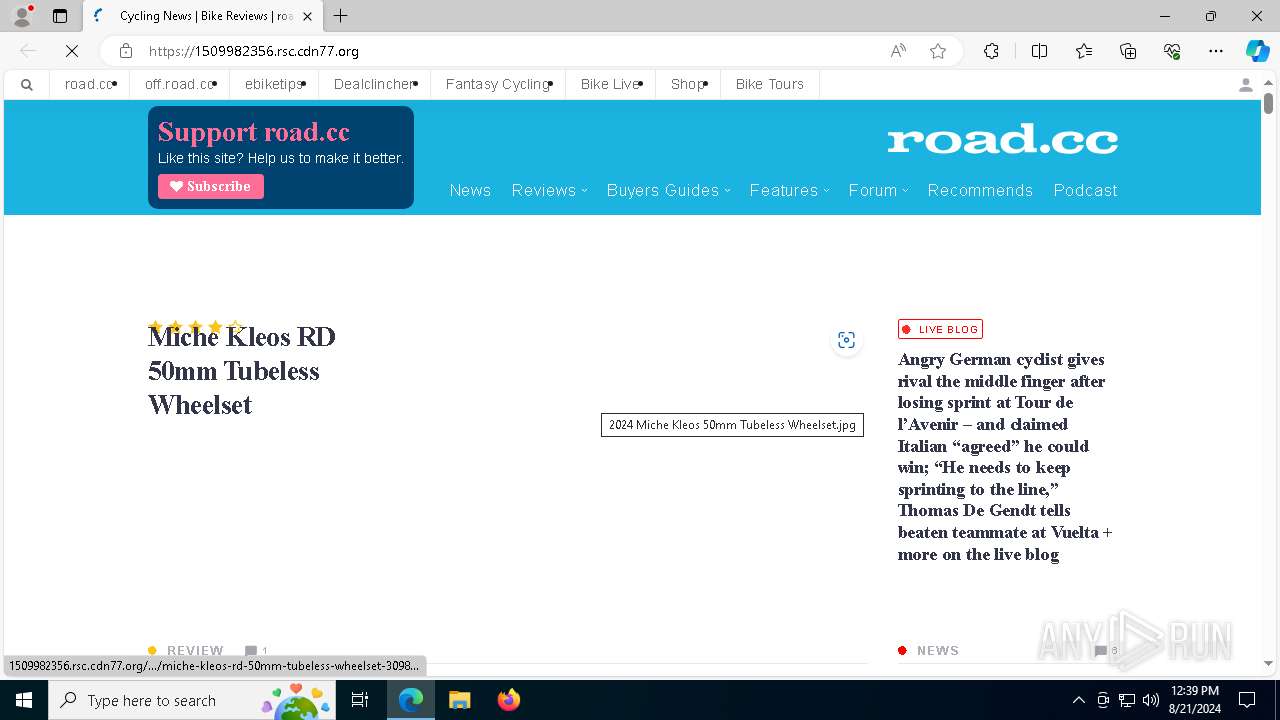Image resolution: width=1280 pixels, height=720 pixels.
Task: Open Fantasy Cycling network tab
Action: 498,85
